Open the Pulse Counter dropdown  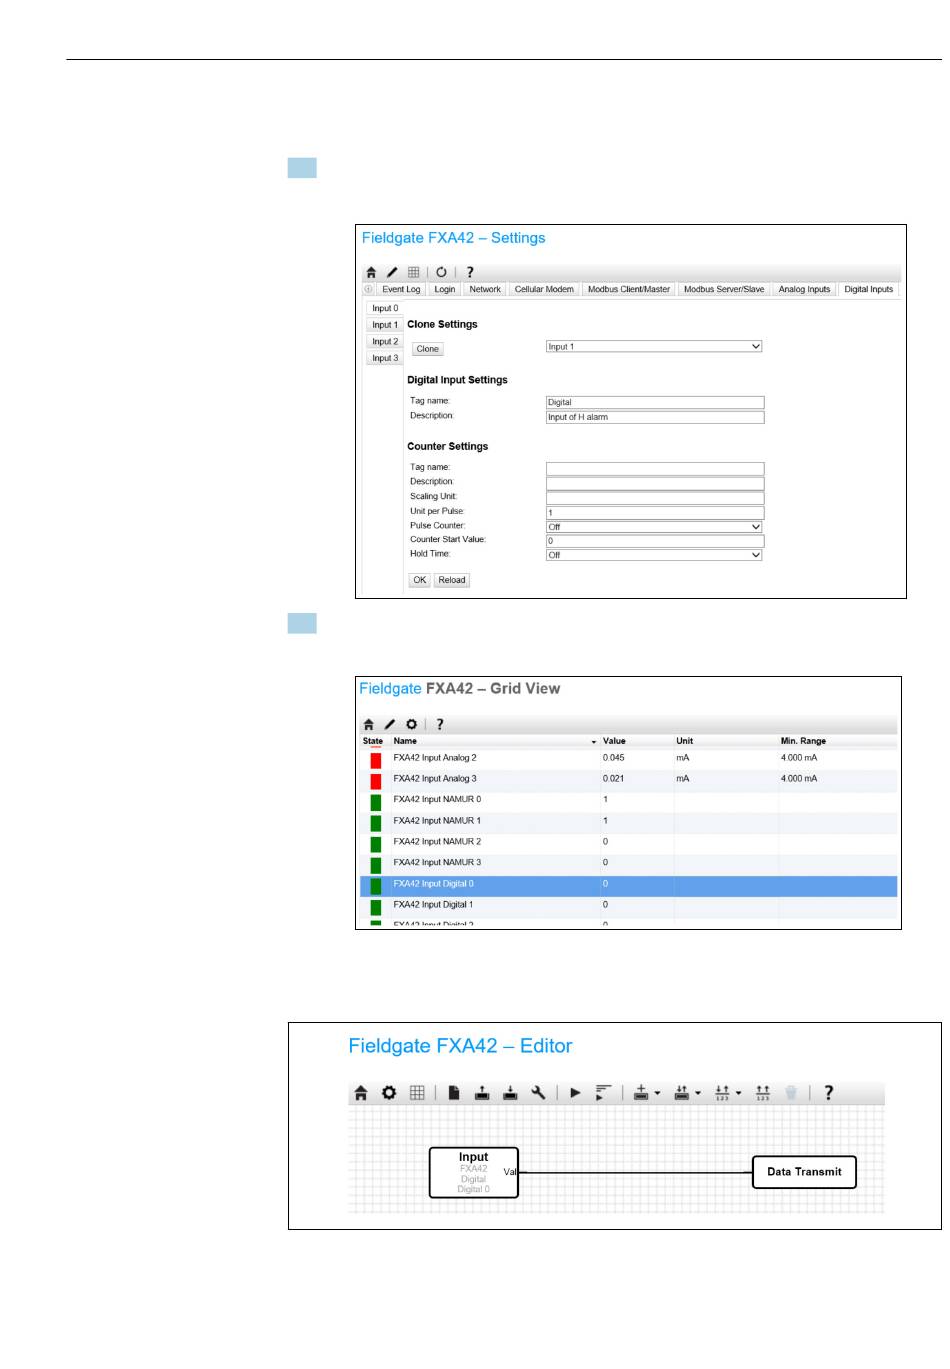coord(654,527)
